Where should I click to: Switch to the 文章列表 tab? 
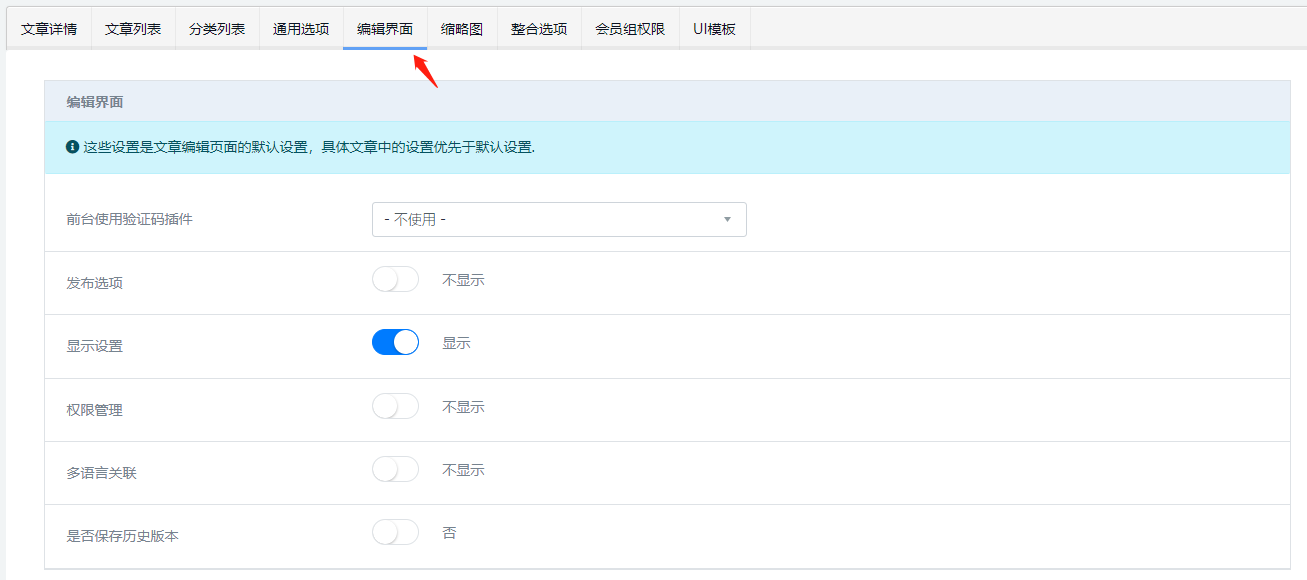point(133,29)
